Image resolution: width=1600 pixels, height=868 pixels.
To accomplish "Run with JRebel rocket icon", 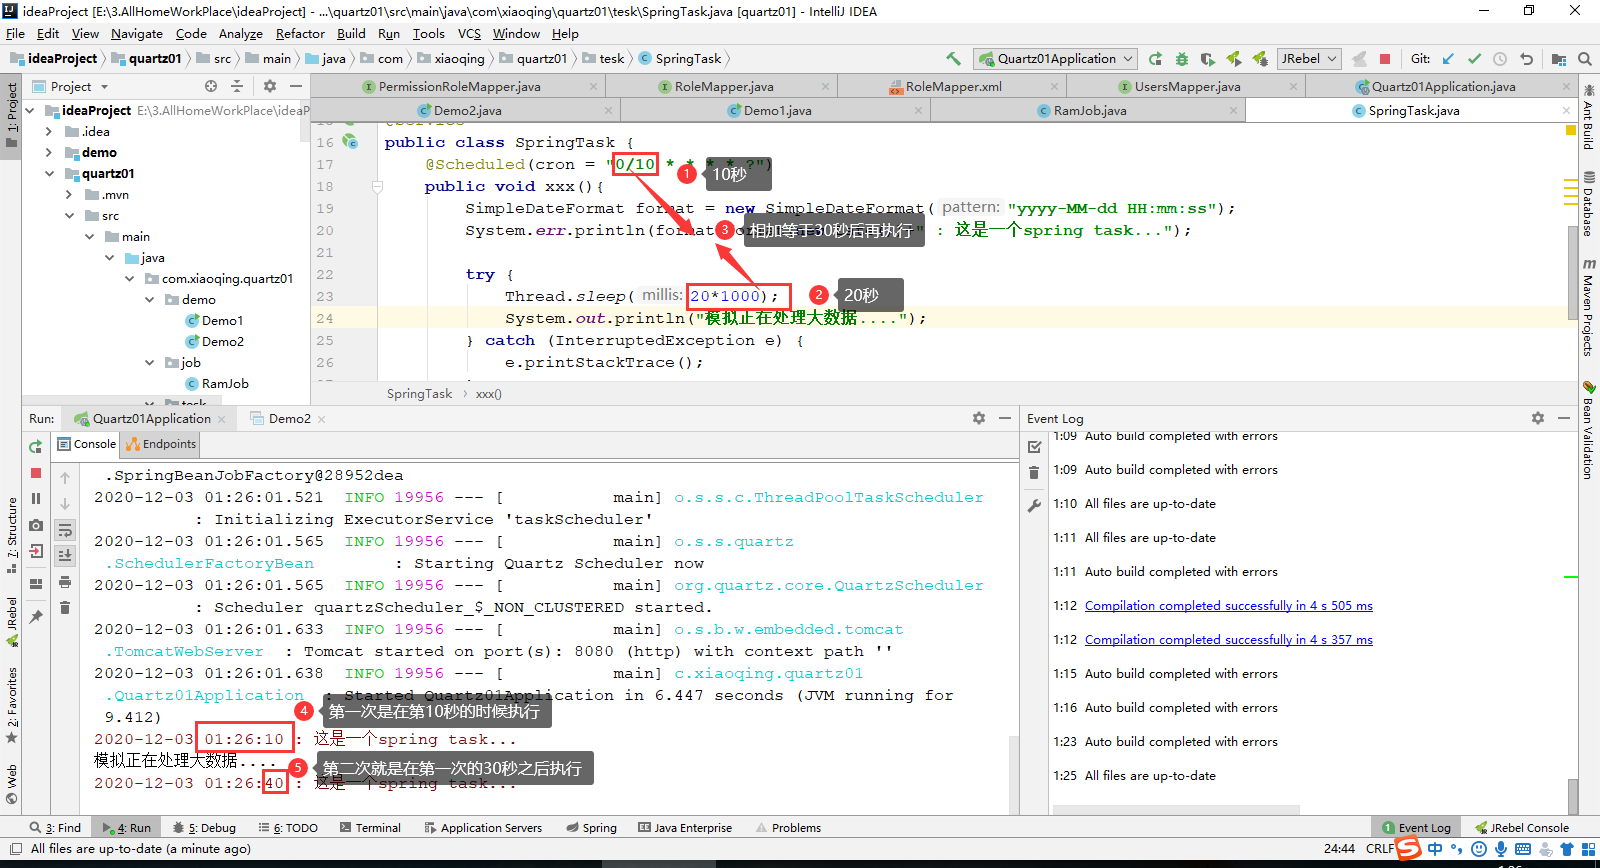I will (x=1234, y=59).
